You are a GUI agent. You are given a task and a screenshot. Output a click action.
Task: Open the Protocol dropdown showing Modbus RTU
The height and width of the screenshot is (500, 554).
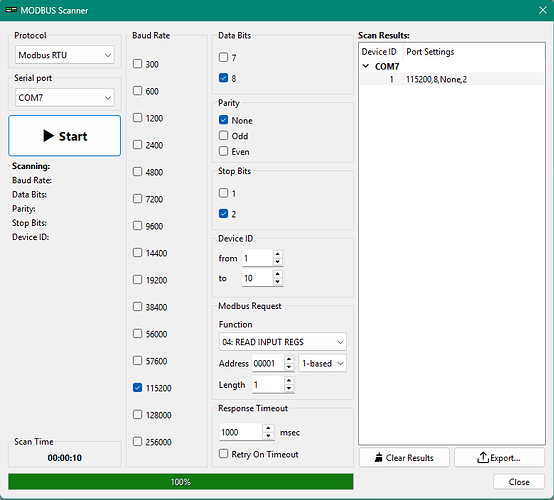(65, 55)
